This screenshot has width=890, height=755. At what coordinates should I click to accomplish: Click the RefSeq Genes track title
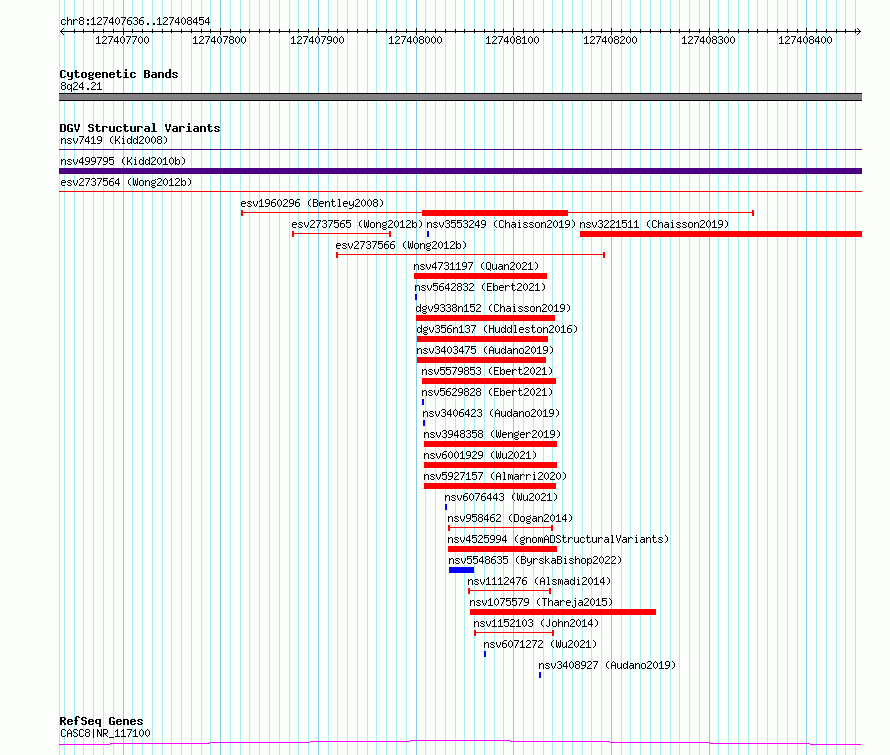(101, 721)
